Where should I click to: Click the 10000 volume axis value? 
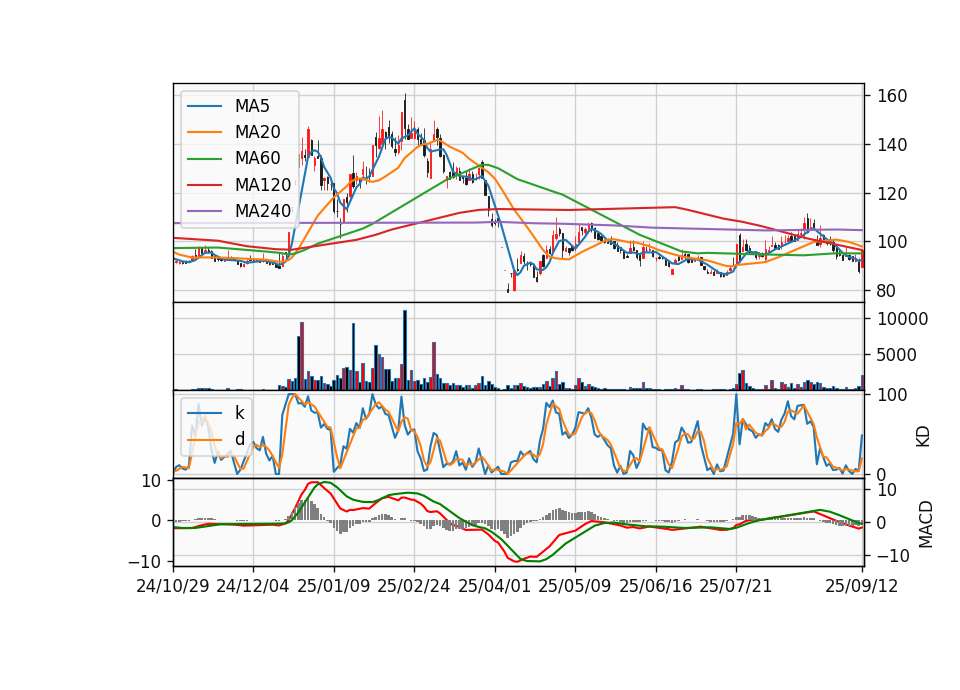click(x=902, y=319)
